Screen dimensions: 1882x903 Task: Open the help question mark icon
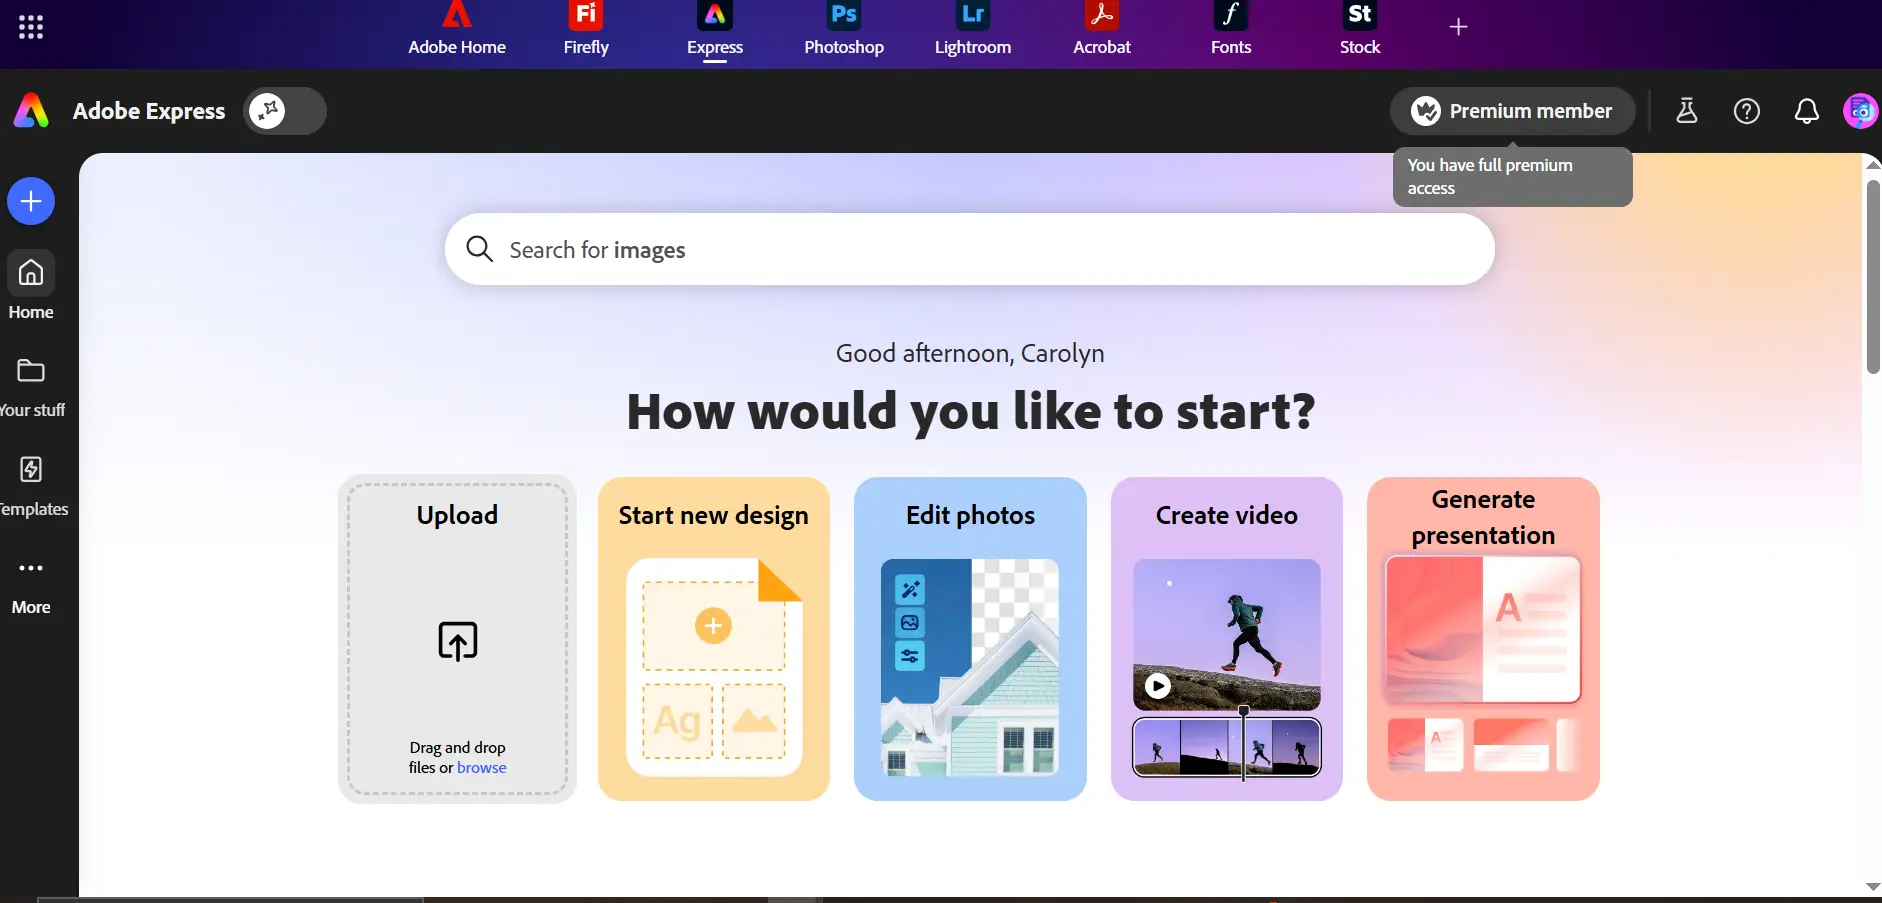(1747, 111)
